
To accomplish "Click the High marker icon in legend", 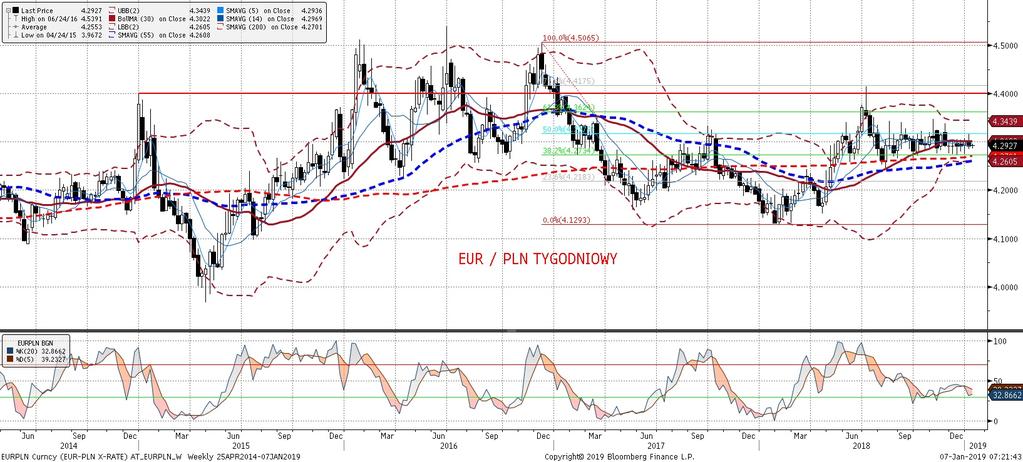I will 16,19.
